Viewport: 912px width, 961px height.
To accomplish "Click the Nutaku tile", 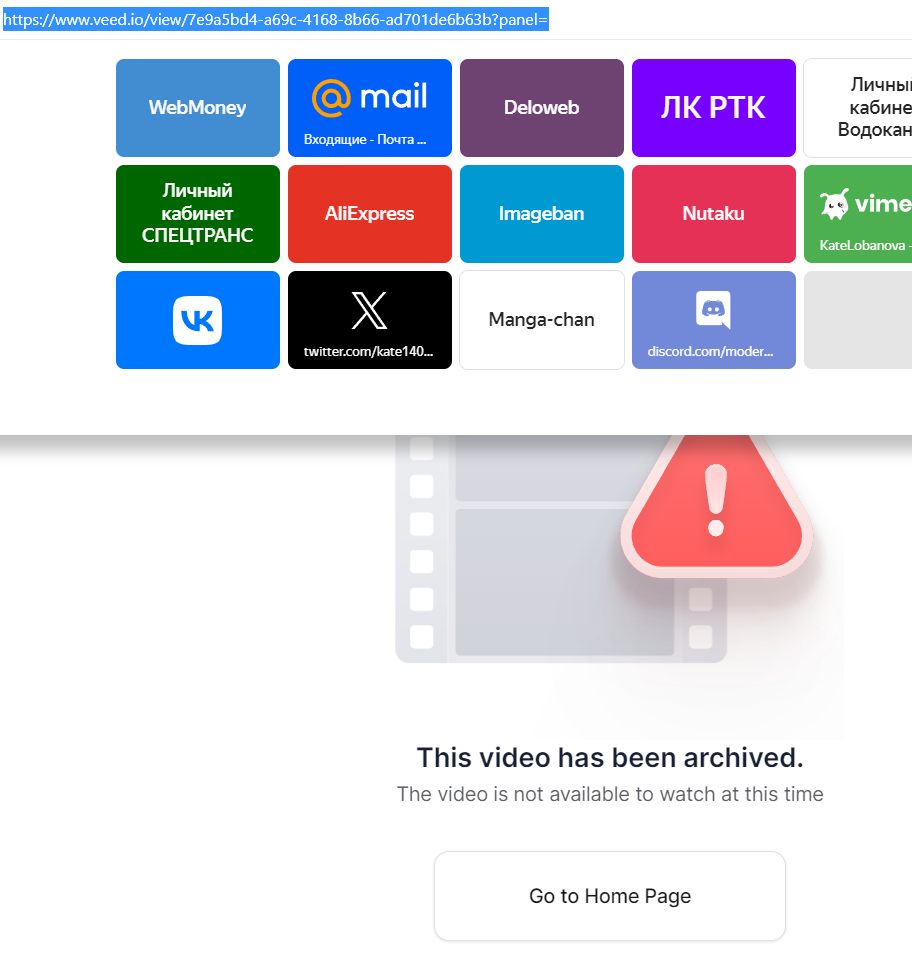I will coord(714,214).
